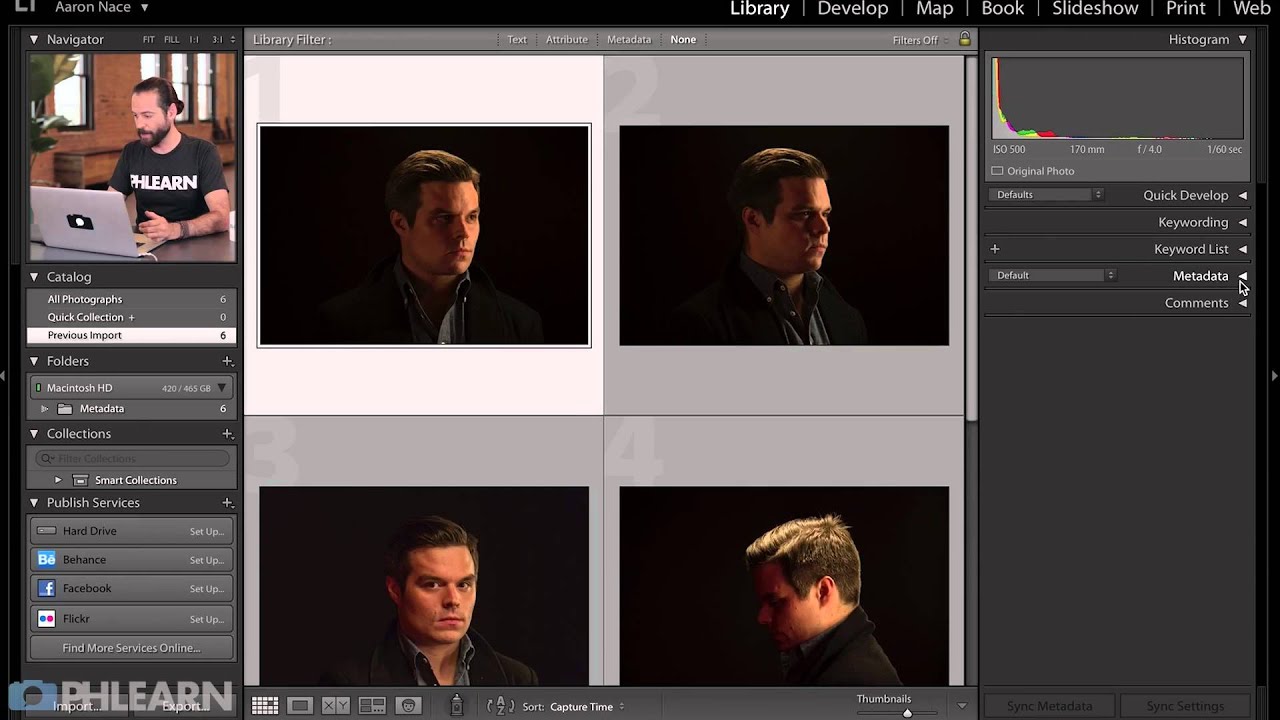1280x720 pixels.
Task: Open the Metadata Default set dropdown
Action: [x=1053, y=275]
